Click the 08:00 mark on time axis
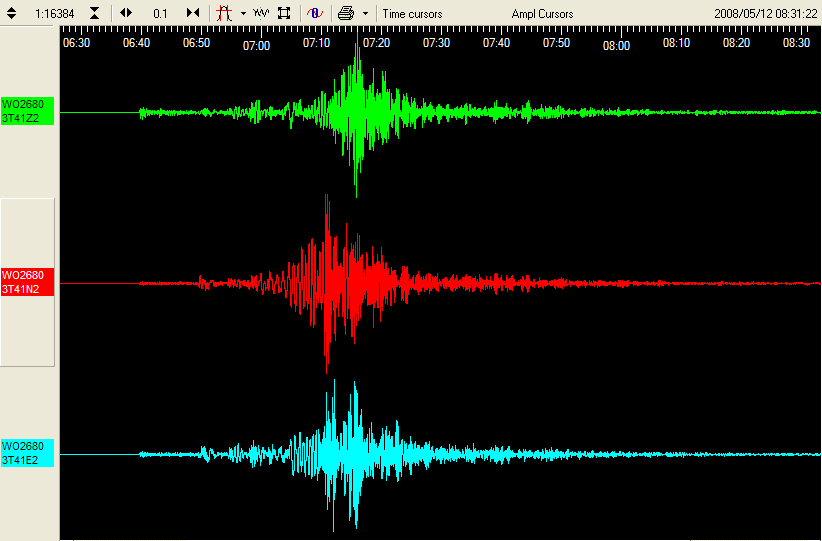The width and height of the screenshot is (822, 541). coord(616,46)
